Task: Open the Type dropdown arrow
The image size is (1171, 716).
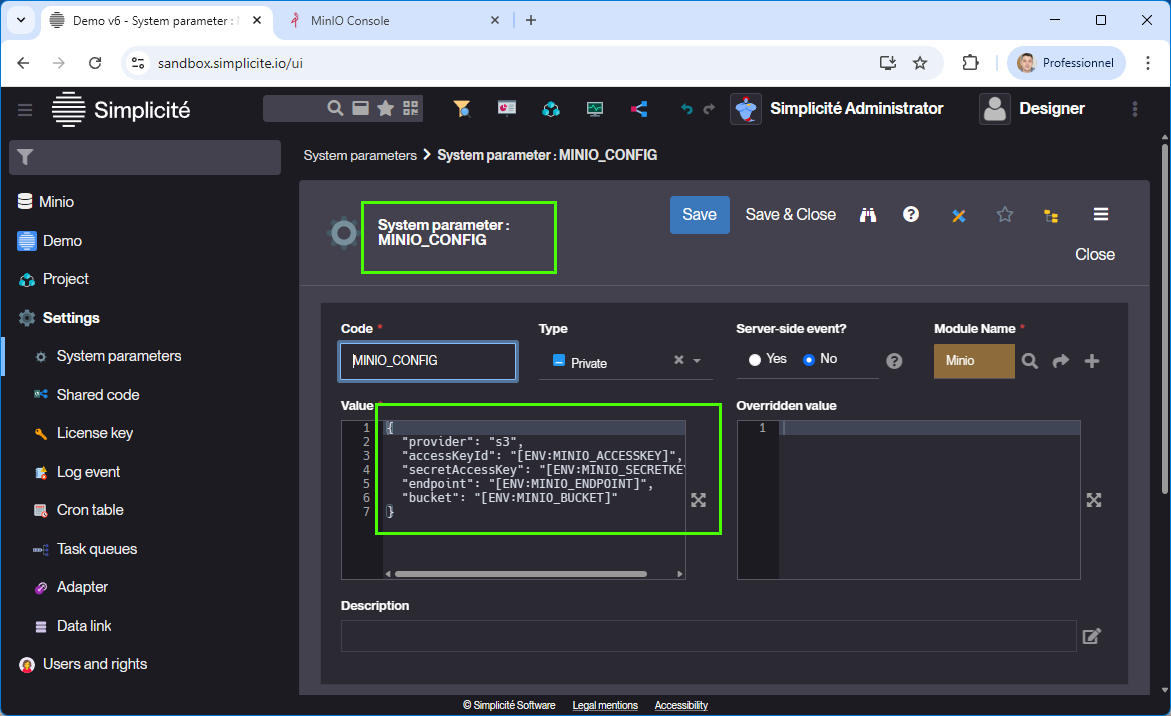Action: pos(697,361)
